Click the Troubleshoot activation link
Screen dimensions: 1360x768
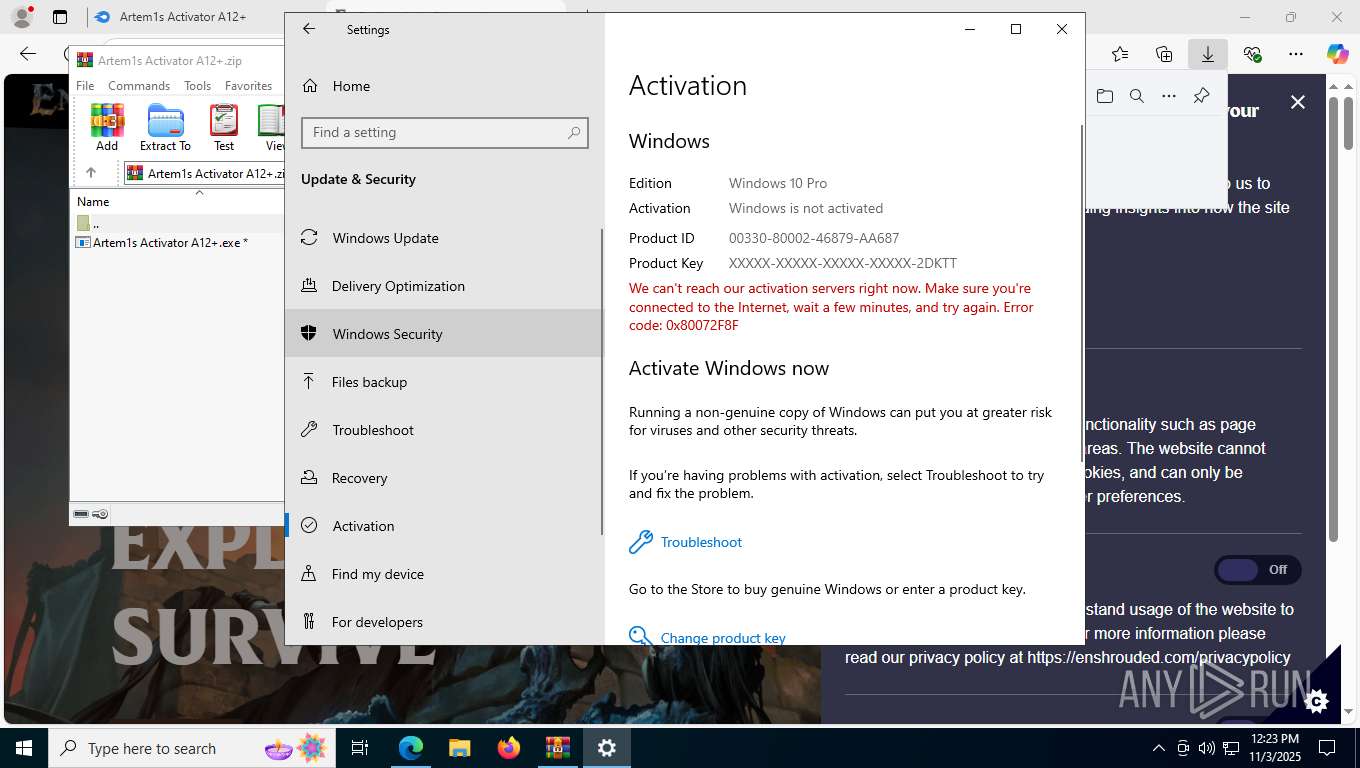click(x=701, y=542)
